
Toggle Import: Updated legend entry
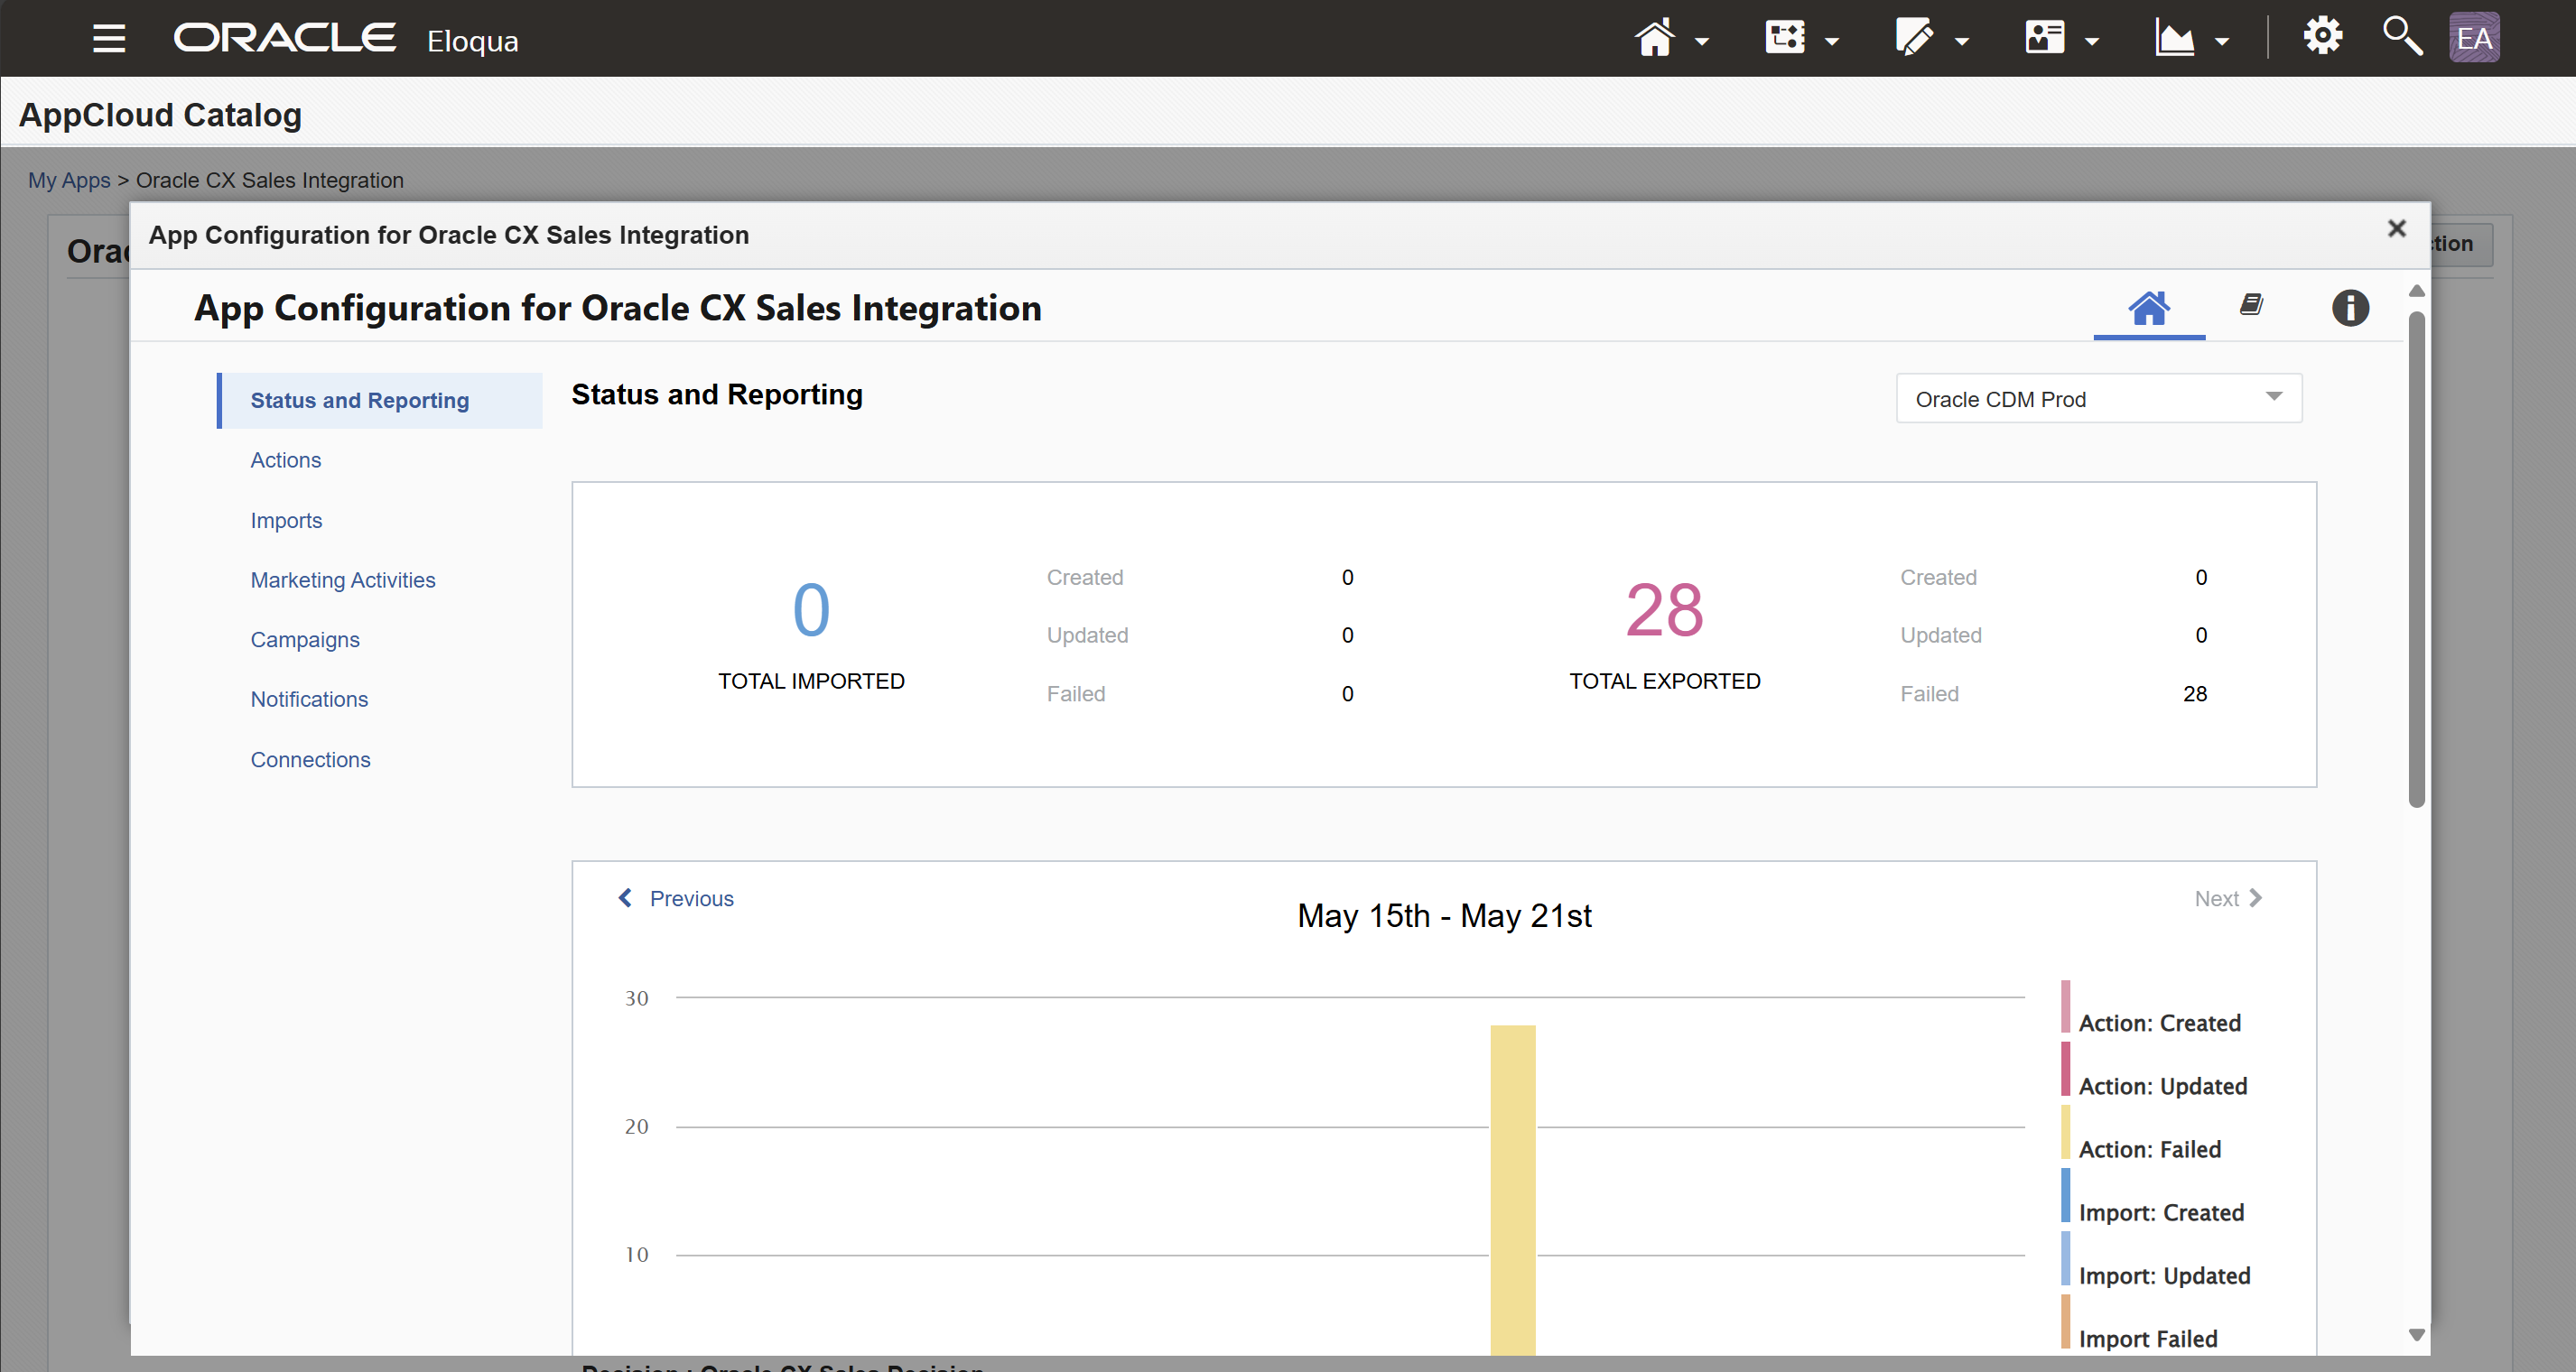click(2164, 1275)
